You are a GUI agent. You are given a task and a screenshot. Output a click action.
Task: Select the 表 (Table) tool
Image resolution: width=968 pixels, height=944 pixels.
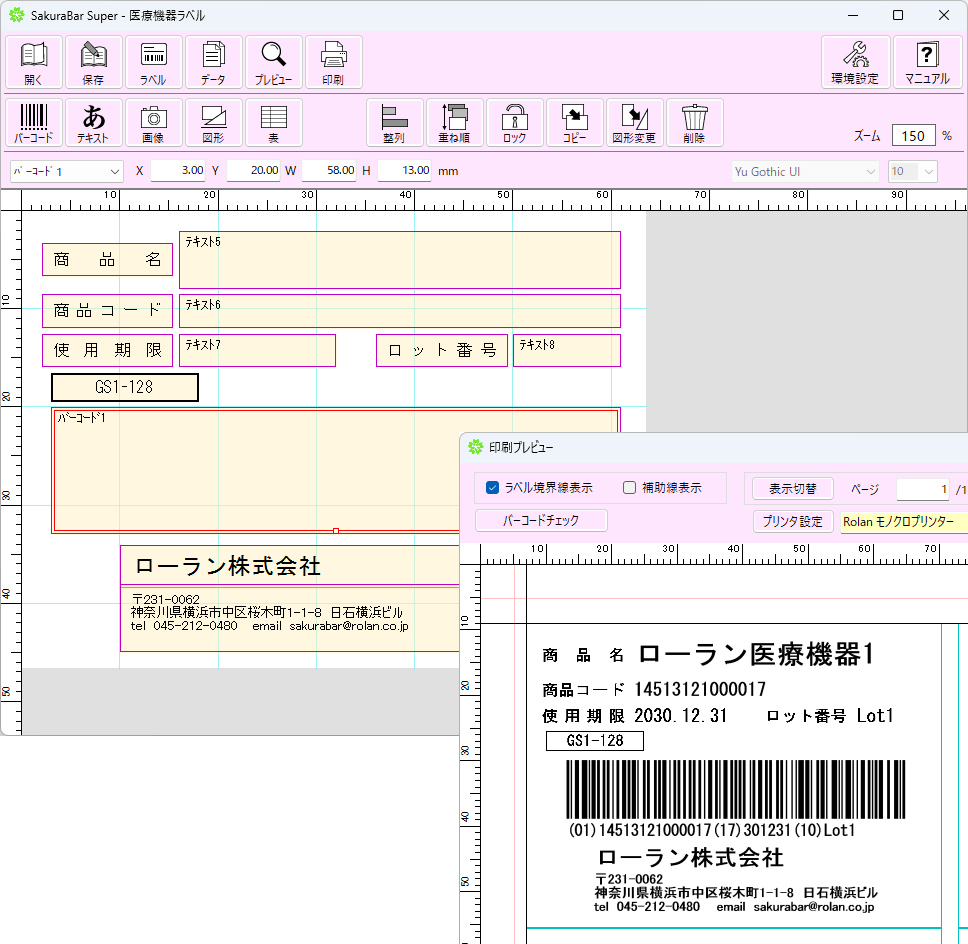[273, 122]
